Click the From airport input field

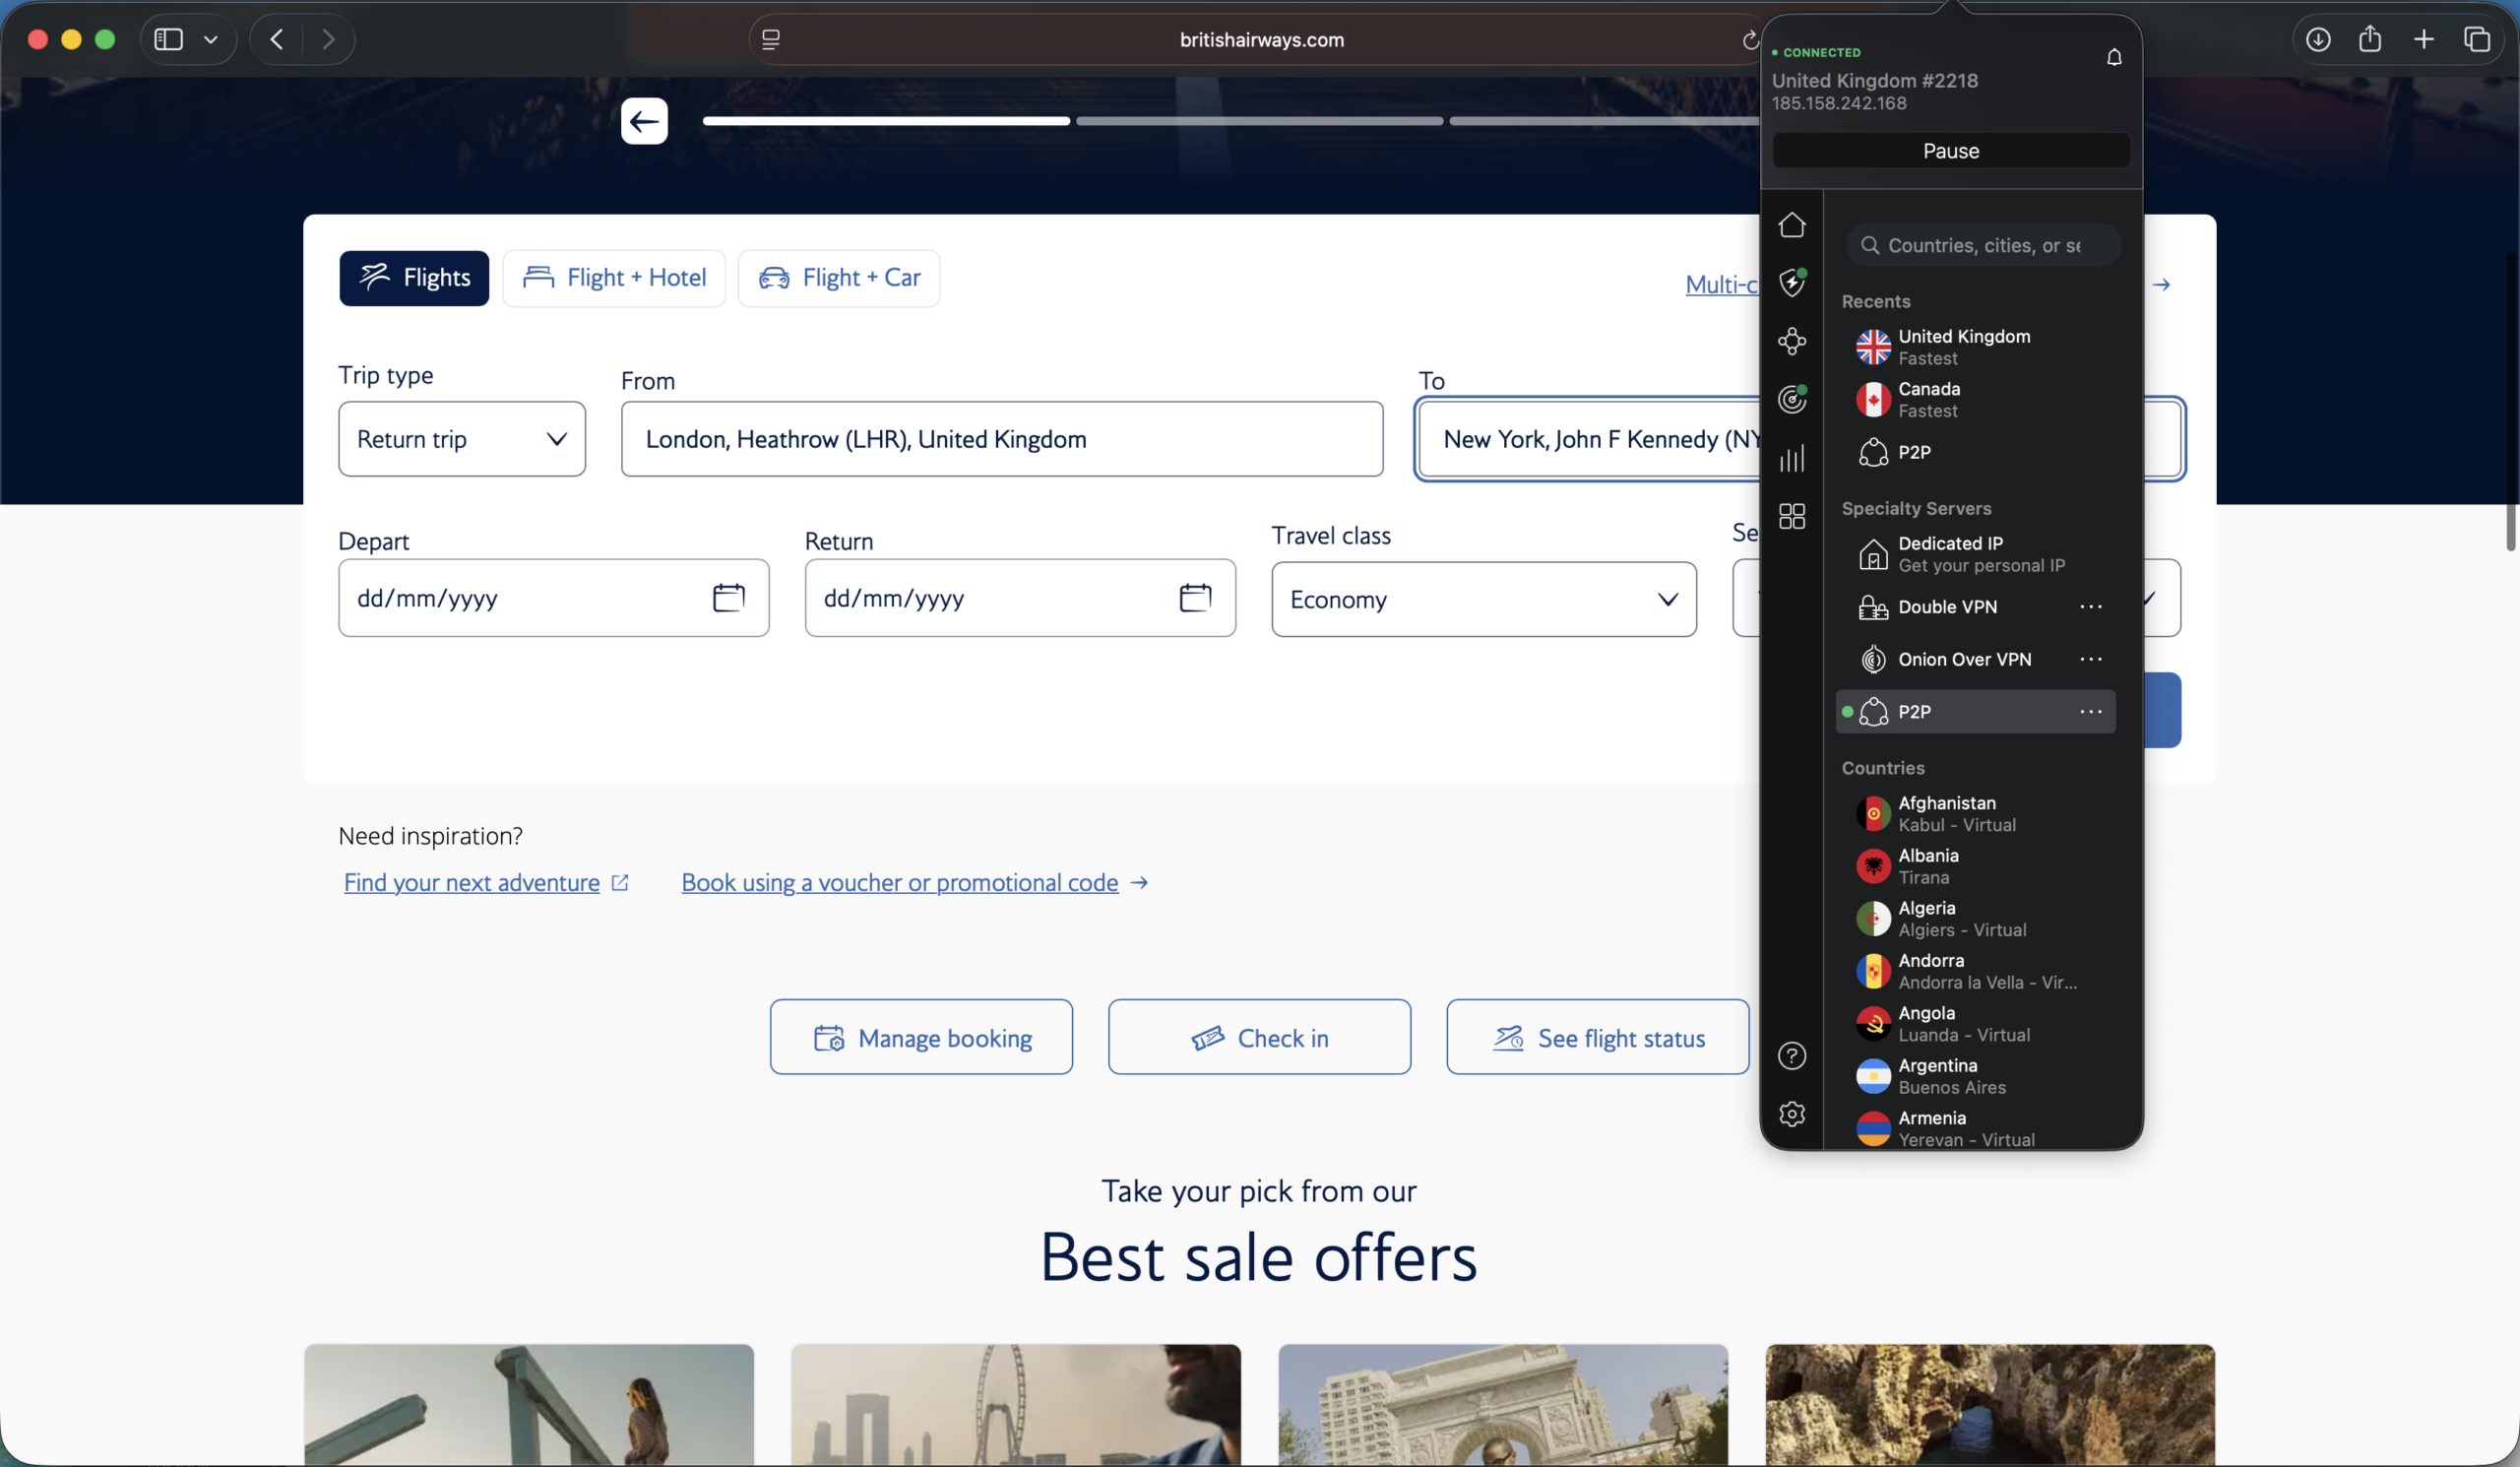1002,439
